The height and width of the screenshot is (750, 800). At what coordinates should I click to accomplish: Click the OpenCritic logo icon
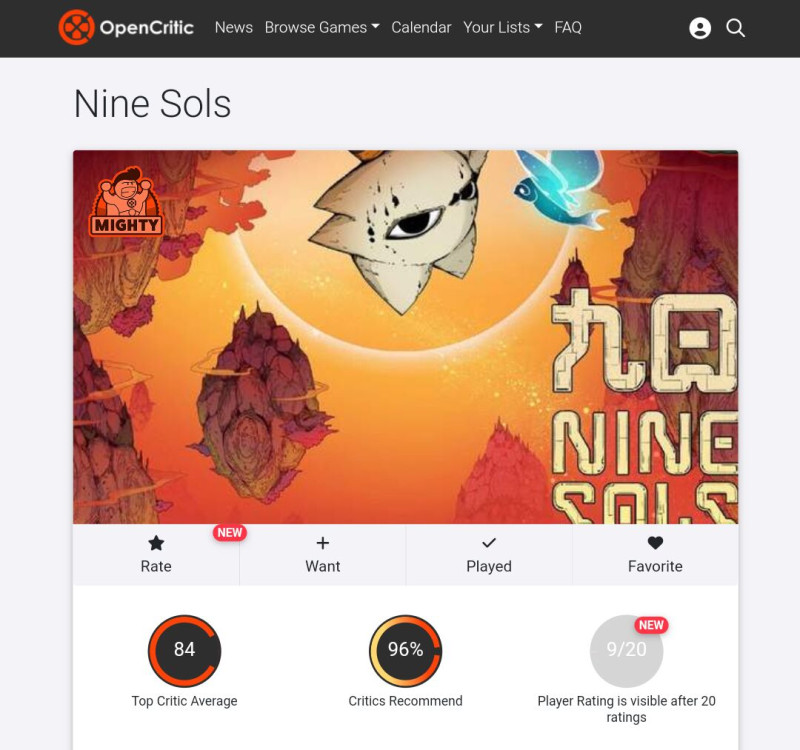click(77, 27)
